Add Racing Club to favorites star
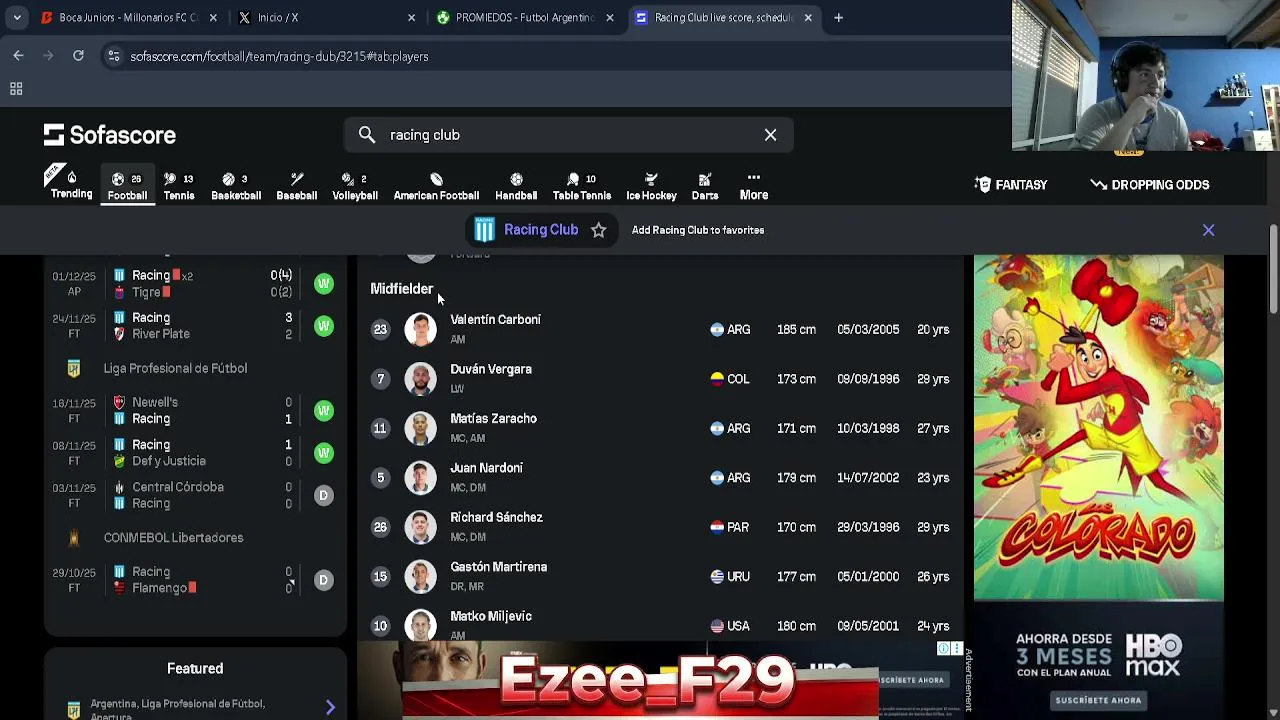The image size is (1280, 720). point(598,230)
